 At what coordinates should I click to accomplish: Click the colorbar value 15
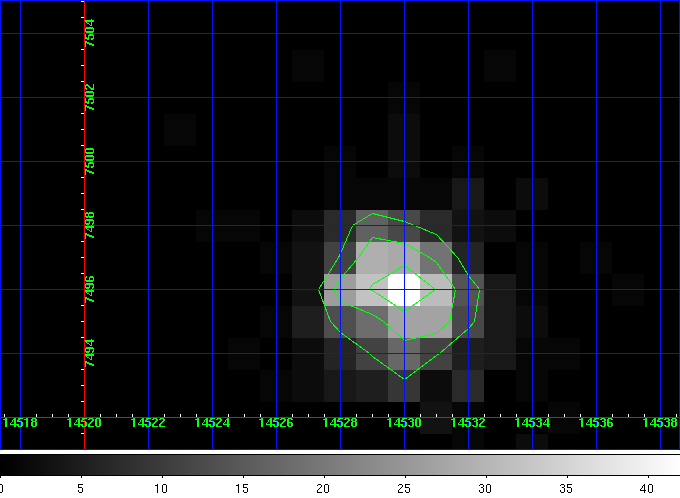coord(242,489)
